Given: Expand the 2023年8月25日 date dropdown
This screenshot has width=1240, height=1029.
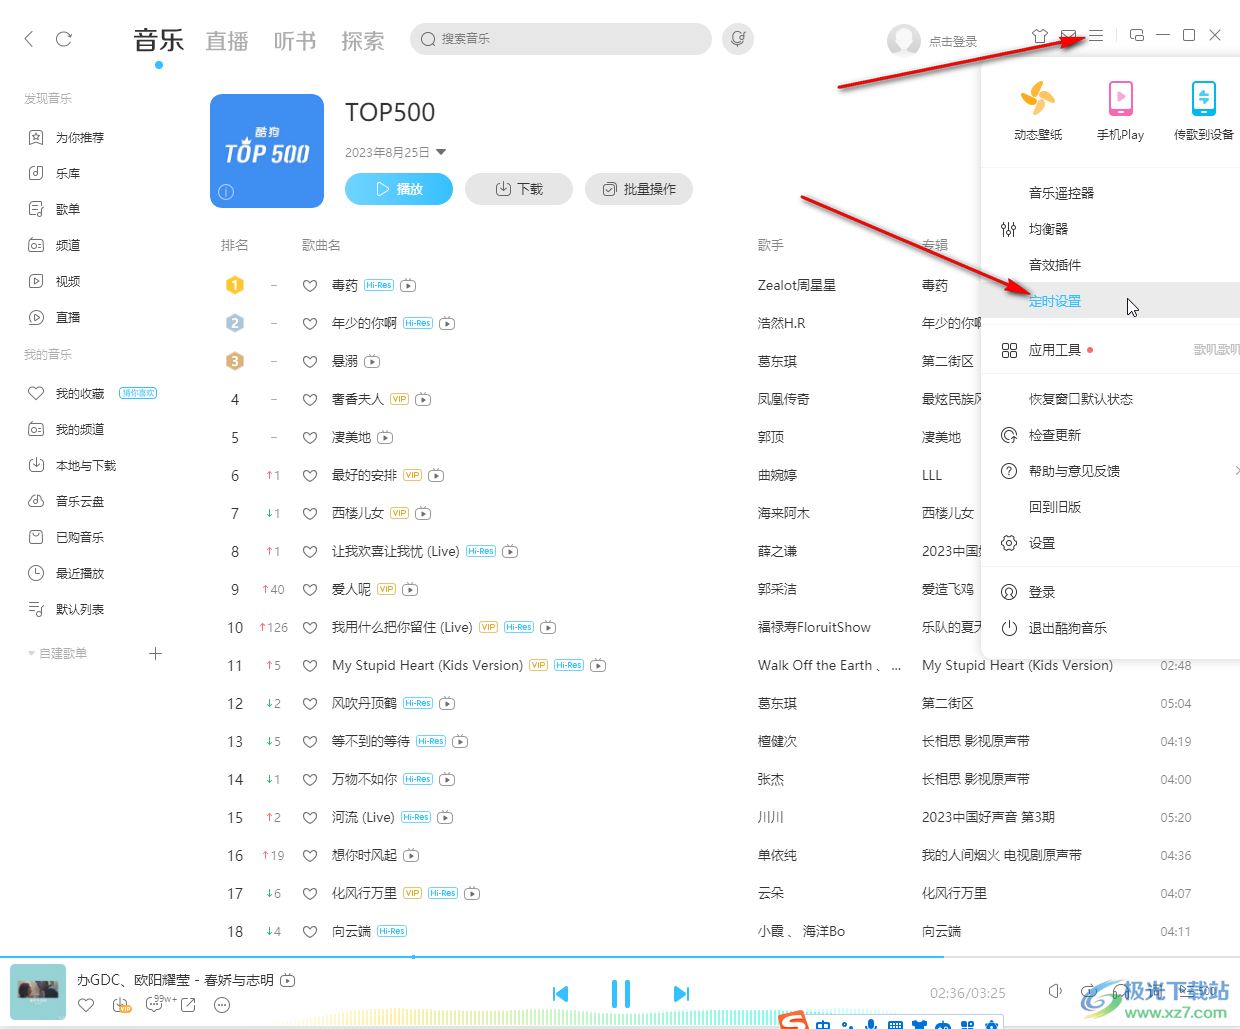Looking at the screenshot, I should (x=441, y=153).
